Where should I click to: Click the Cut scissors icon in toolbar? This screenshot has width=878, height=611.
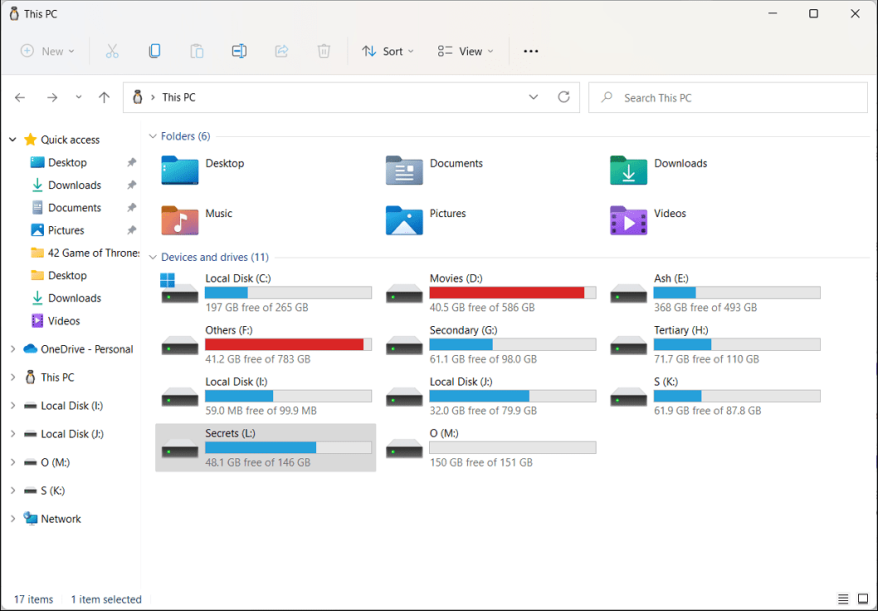pos(112,51)
